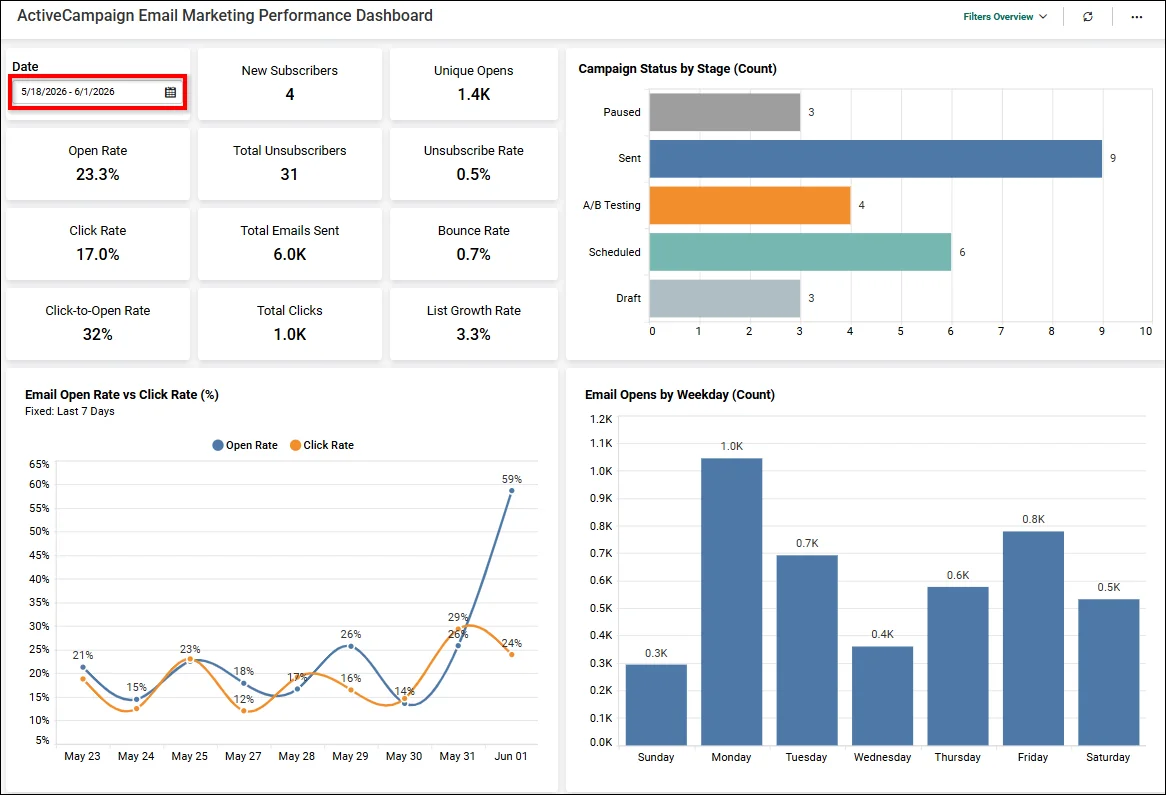The height and width of the screenshot is (795, 1166).
Task: Select the Unique Opens 1.4K card
Action: coord(474,83)
